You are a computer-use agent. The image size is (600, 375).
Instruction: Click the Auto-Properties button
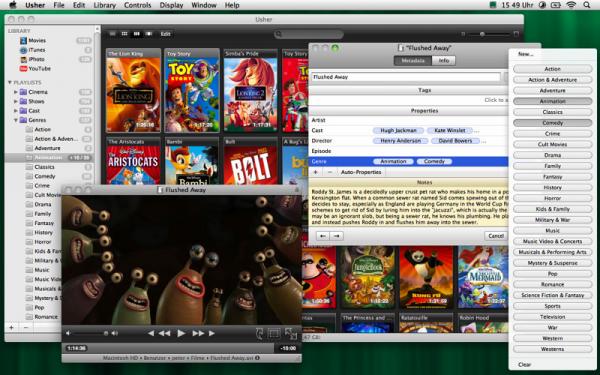pos(361,172)
